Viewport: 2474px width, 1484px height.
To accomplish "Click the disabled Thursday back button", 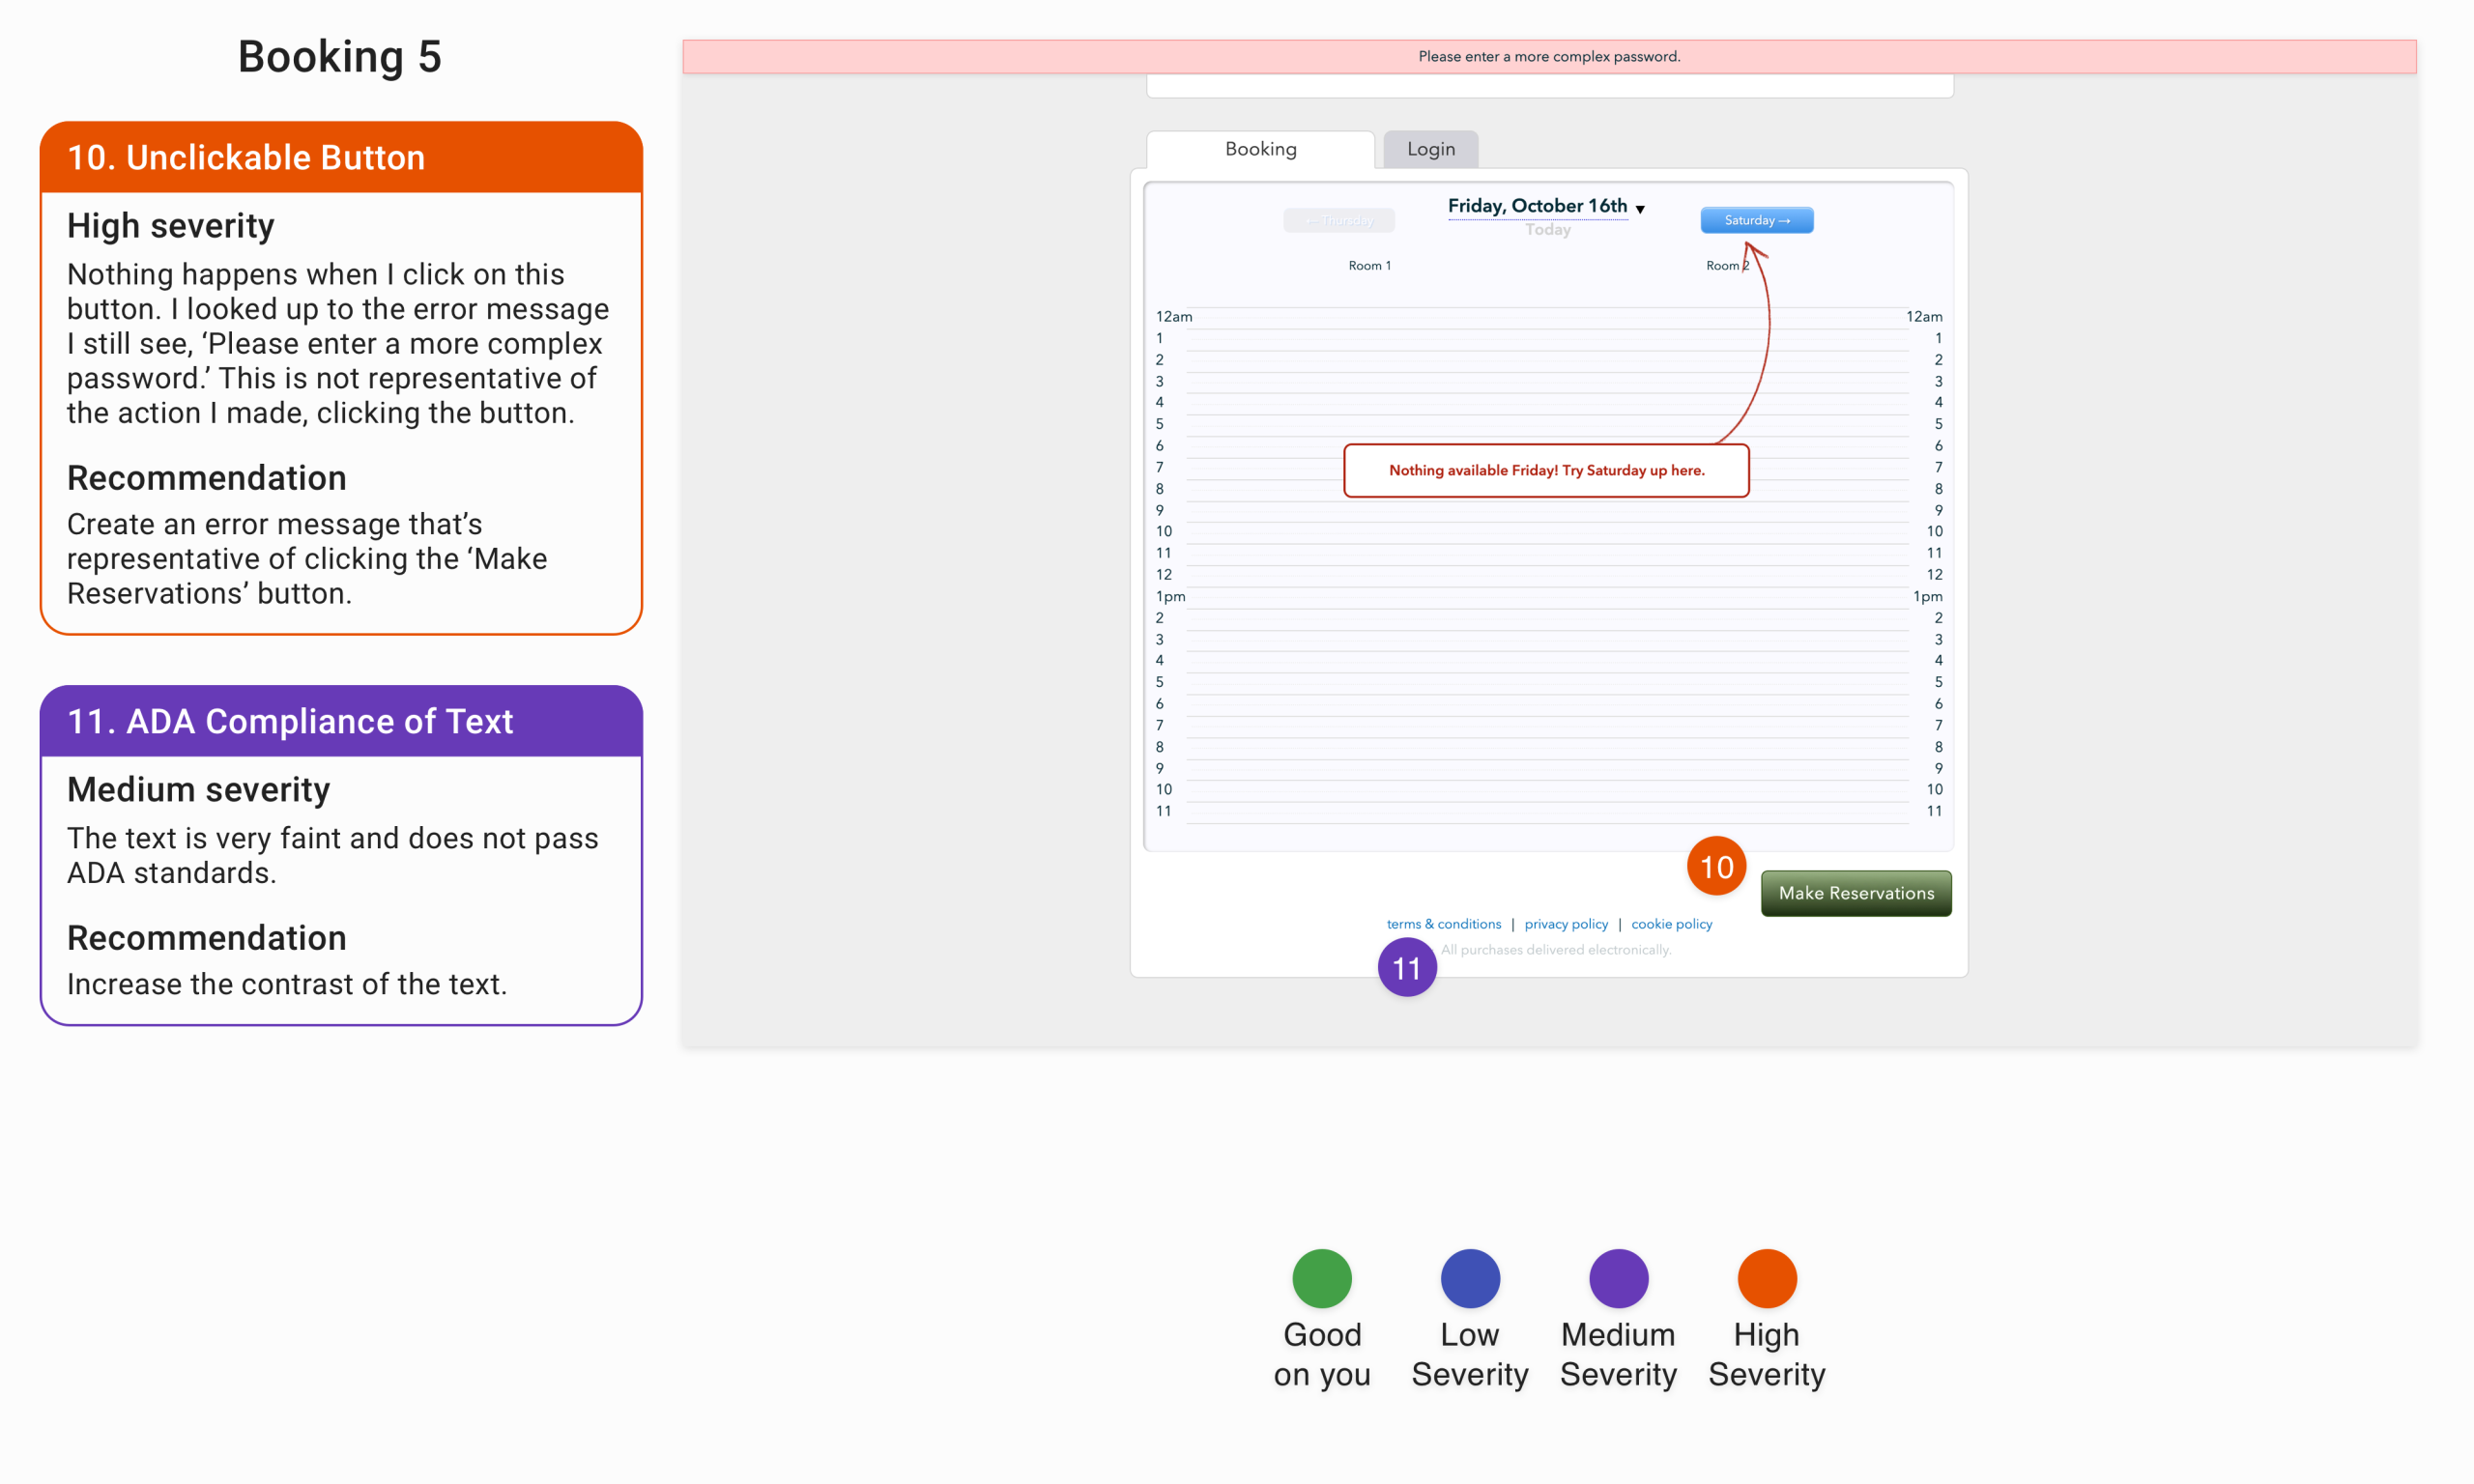I will (1338, 220).
